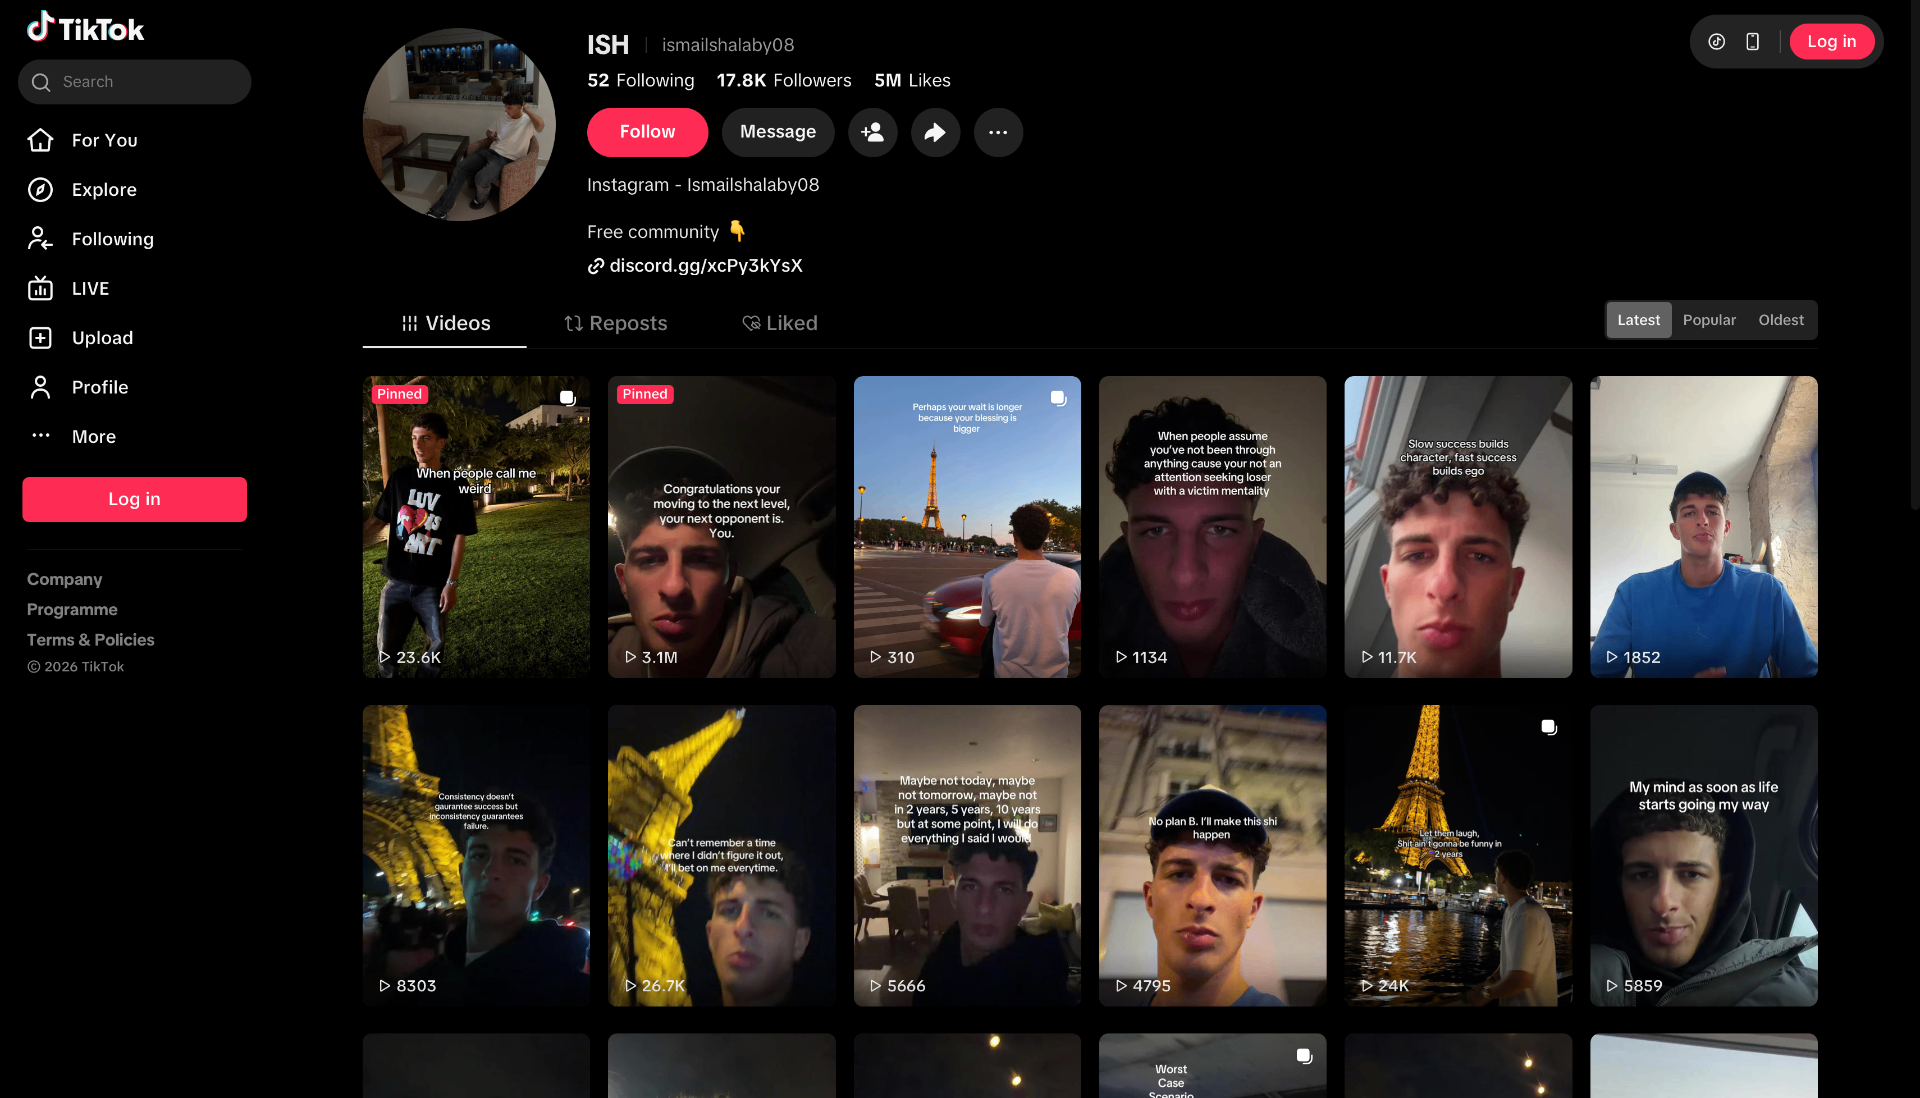Screen dimensions: 1920x1098
Task: Open "My mind as soon as life" video
Action: 1704,856
